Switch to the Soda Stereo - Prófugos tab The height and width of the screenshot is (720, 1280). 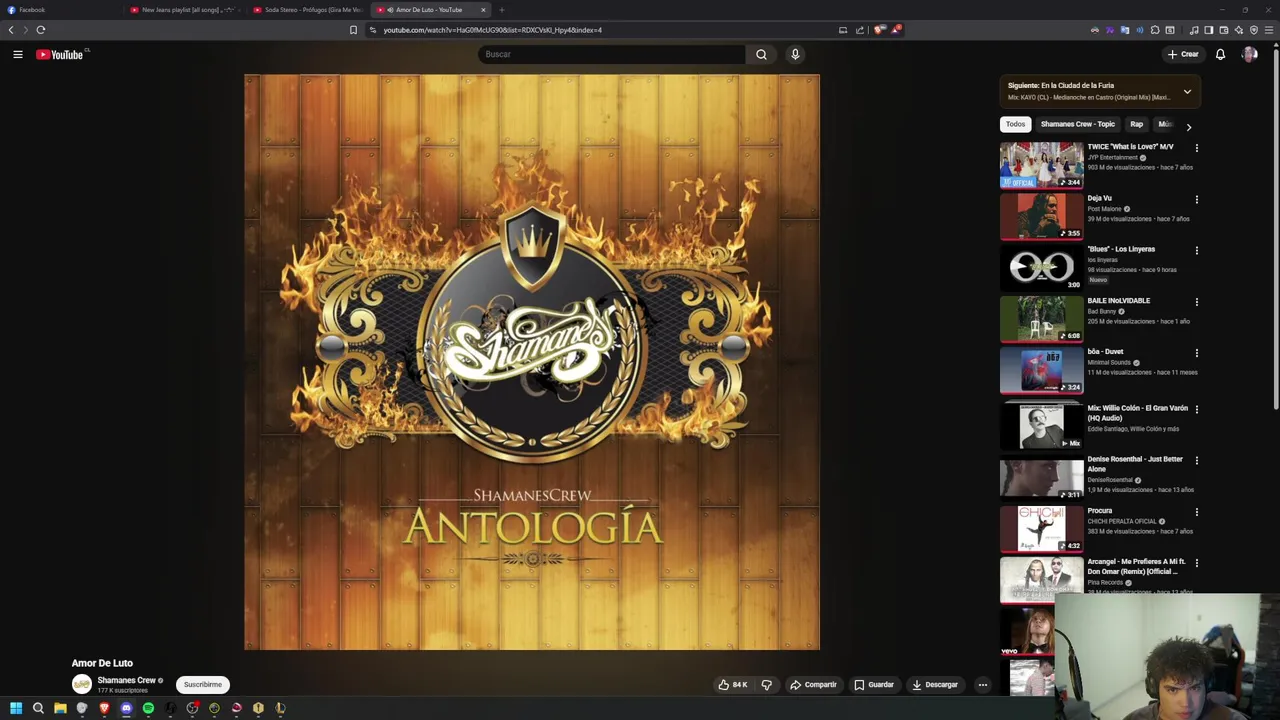(308, 10)
